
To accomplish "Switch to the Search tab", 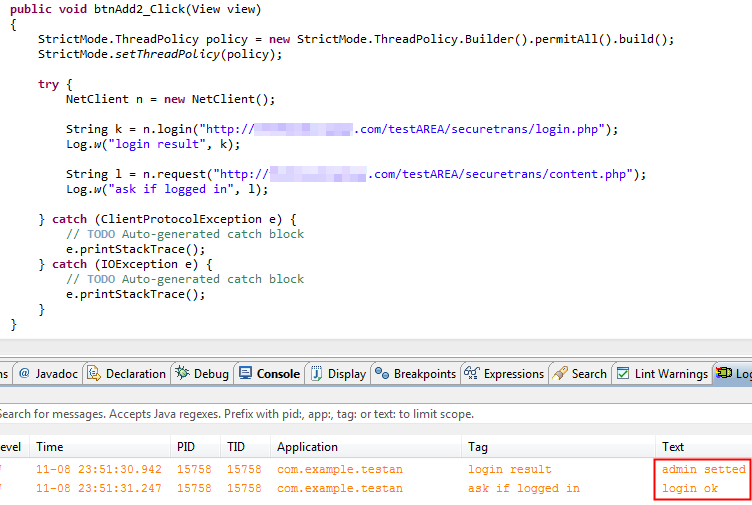I will pos(580,374).
